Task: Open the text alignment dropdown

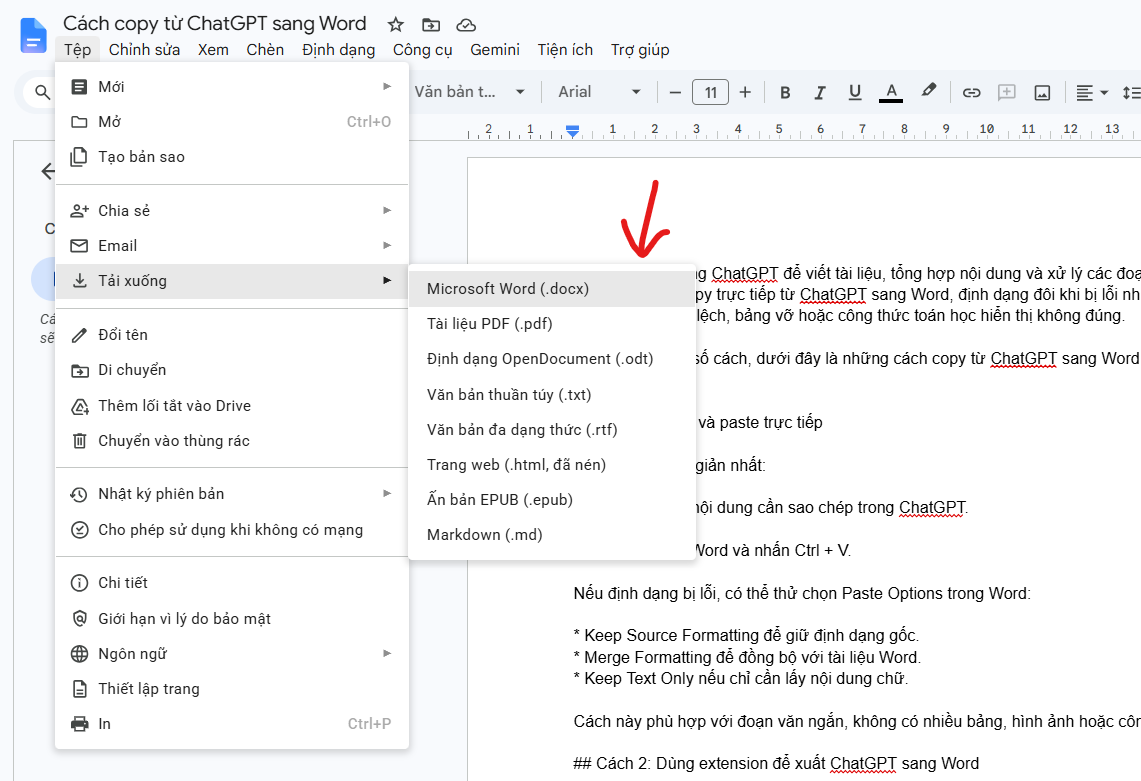Action: coord(1092,92)
